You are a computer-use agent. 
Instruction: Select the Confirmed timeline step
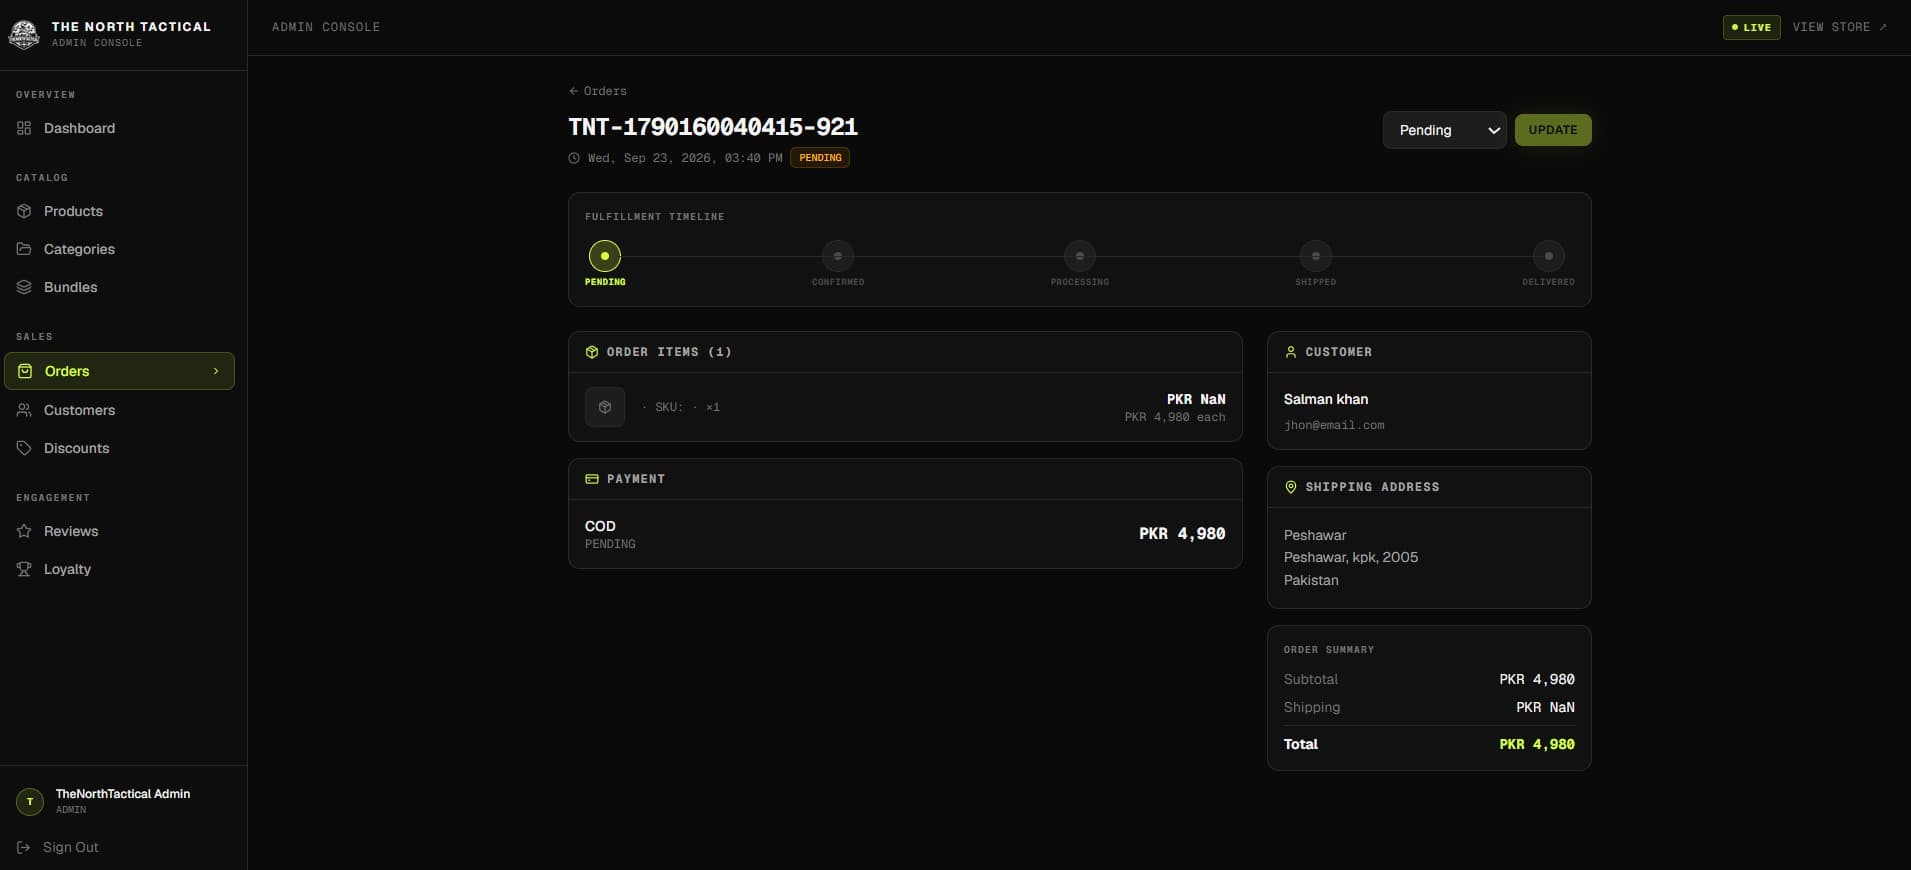coord(838,256)
